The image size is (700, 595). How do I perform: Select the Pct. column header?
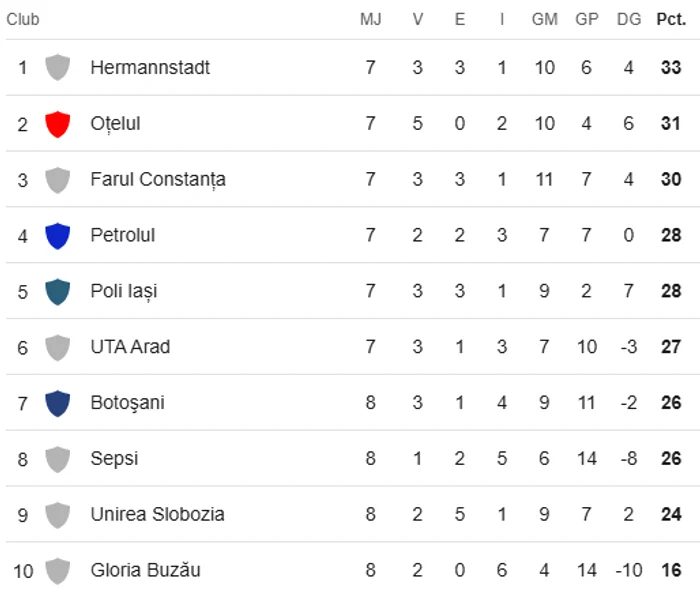(671, 19)
